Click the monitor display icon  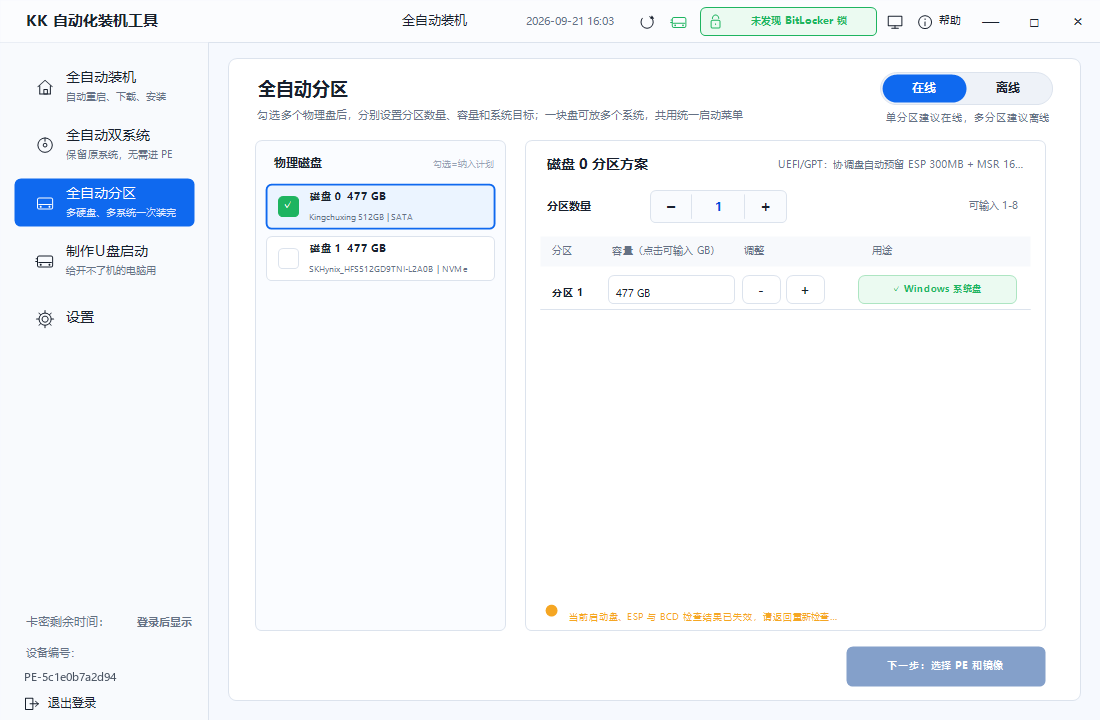pyautogui.click(x=894, y=22)
